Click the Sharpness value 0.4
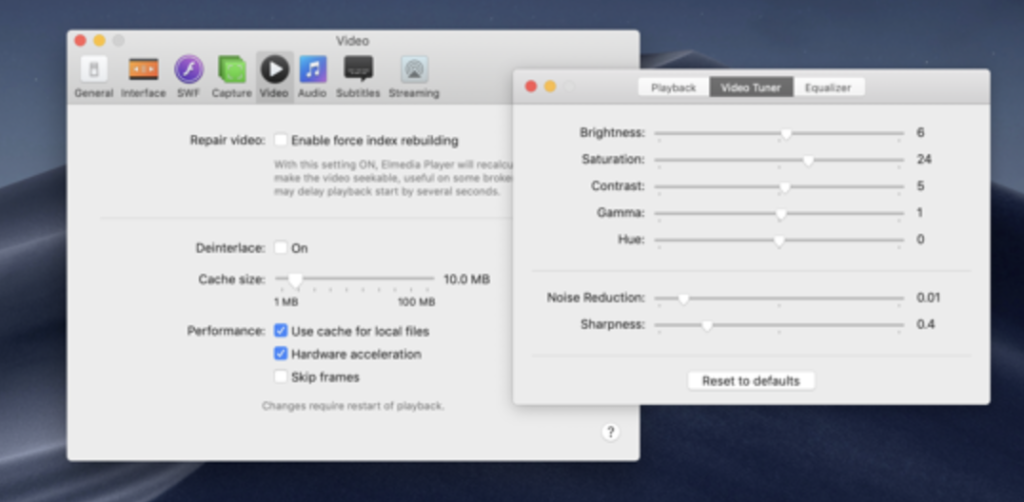This screenshot has width=1024, height=502. coord(925,324)
